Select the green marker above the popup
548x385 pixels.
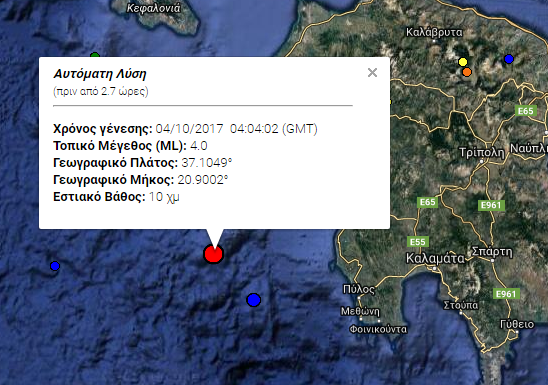pos(95,55)
